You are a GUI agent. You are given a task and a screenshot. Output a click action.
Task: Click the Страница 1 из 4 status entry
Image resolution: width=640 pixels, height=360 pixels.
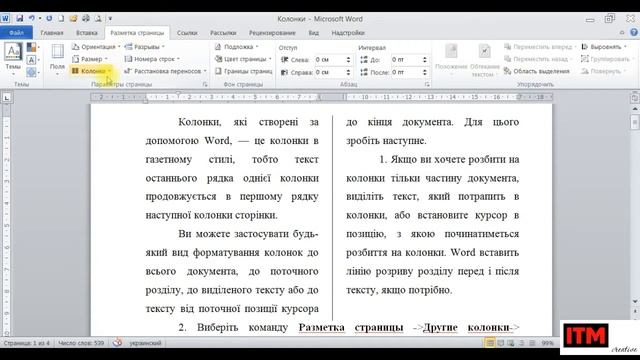tap(27, 343)
